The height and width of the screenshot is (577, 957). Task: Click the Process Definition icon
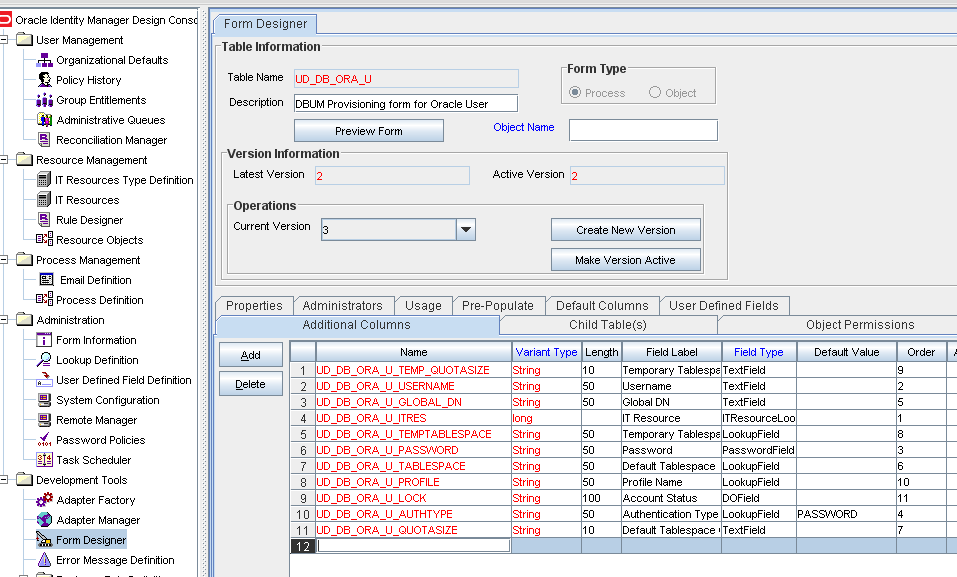point(45,299)
